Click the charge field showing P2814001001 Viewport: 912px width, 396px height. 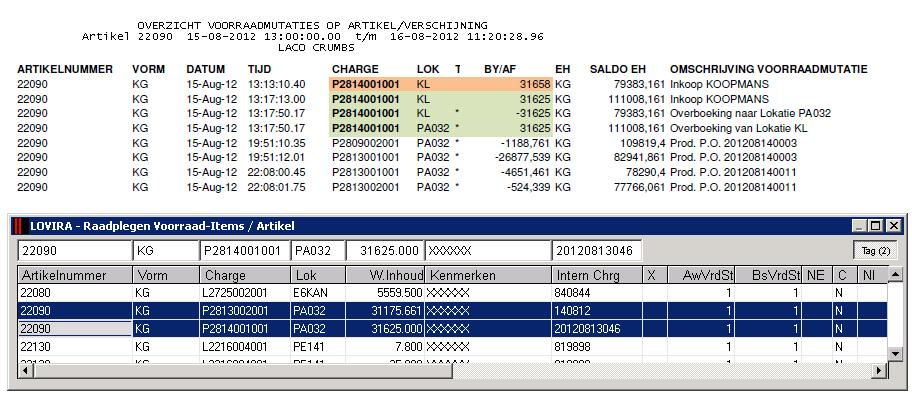click(245, 251)
